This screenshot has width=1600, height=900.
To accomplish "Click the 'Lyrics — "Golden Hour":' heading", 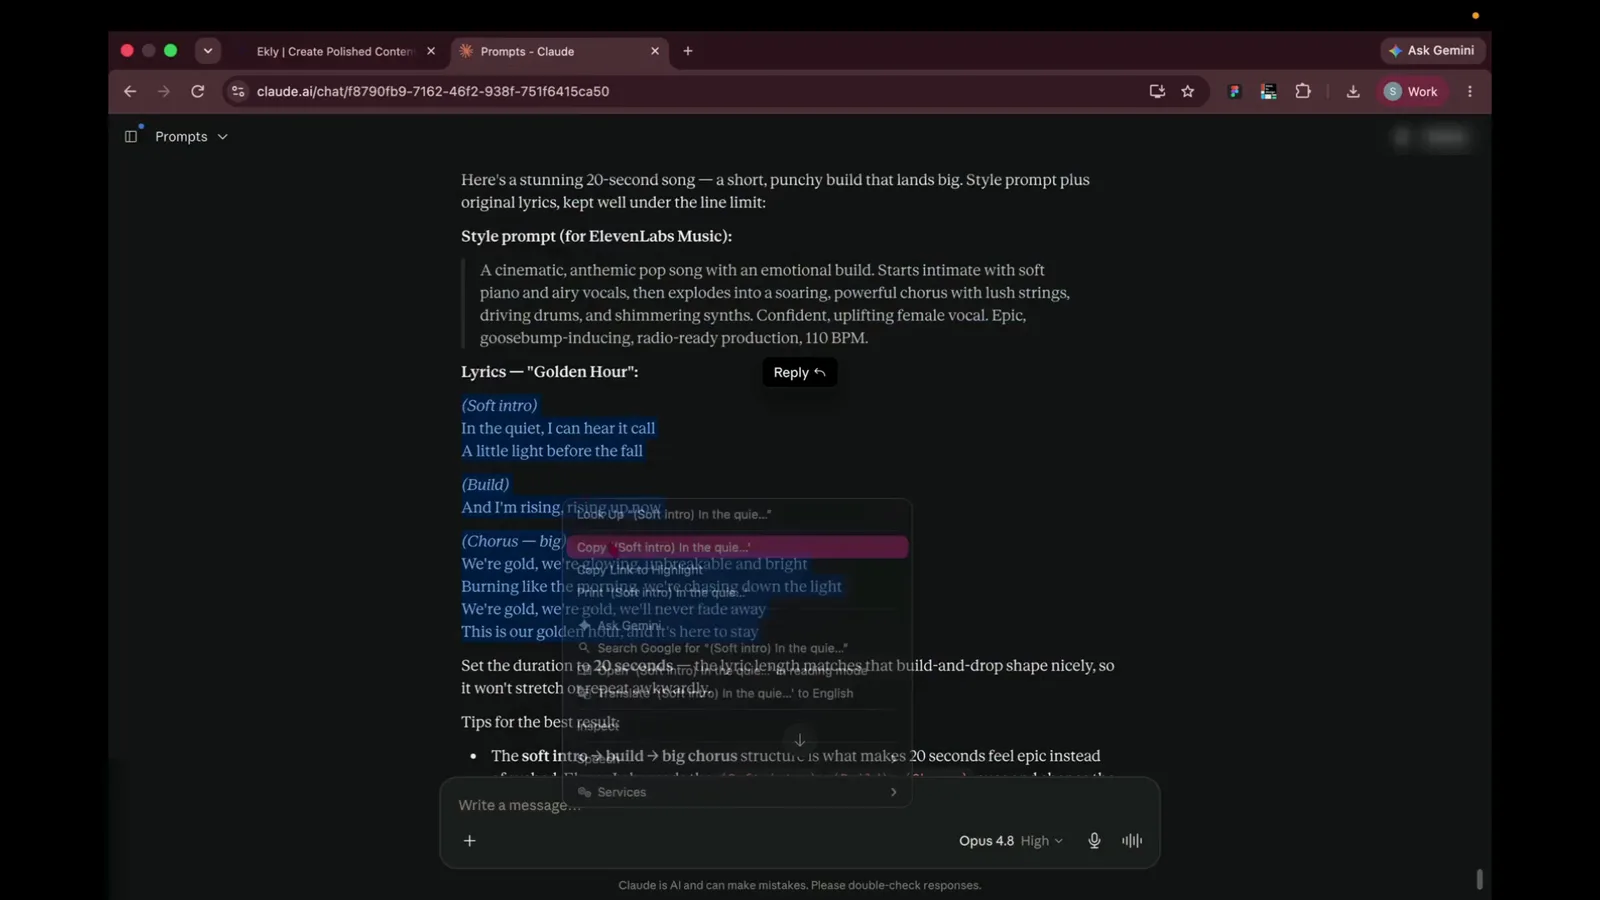I will click(549, 371).
